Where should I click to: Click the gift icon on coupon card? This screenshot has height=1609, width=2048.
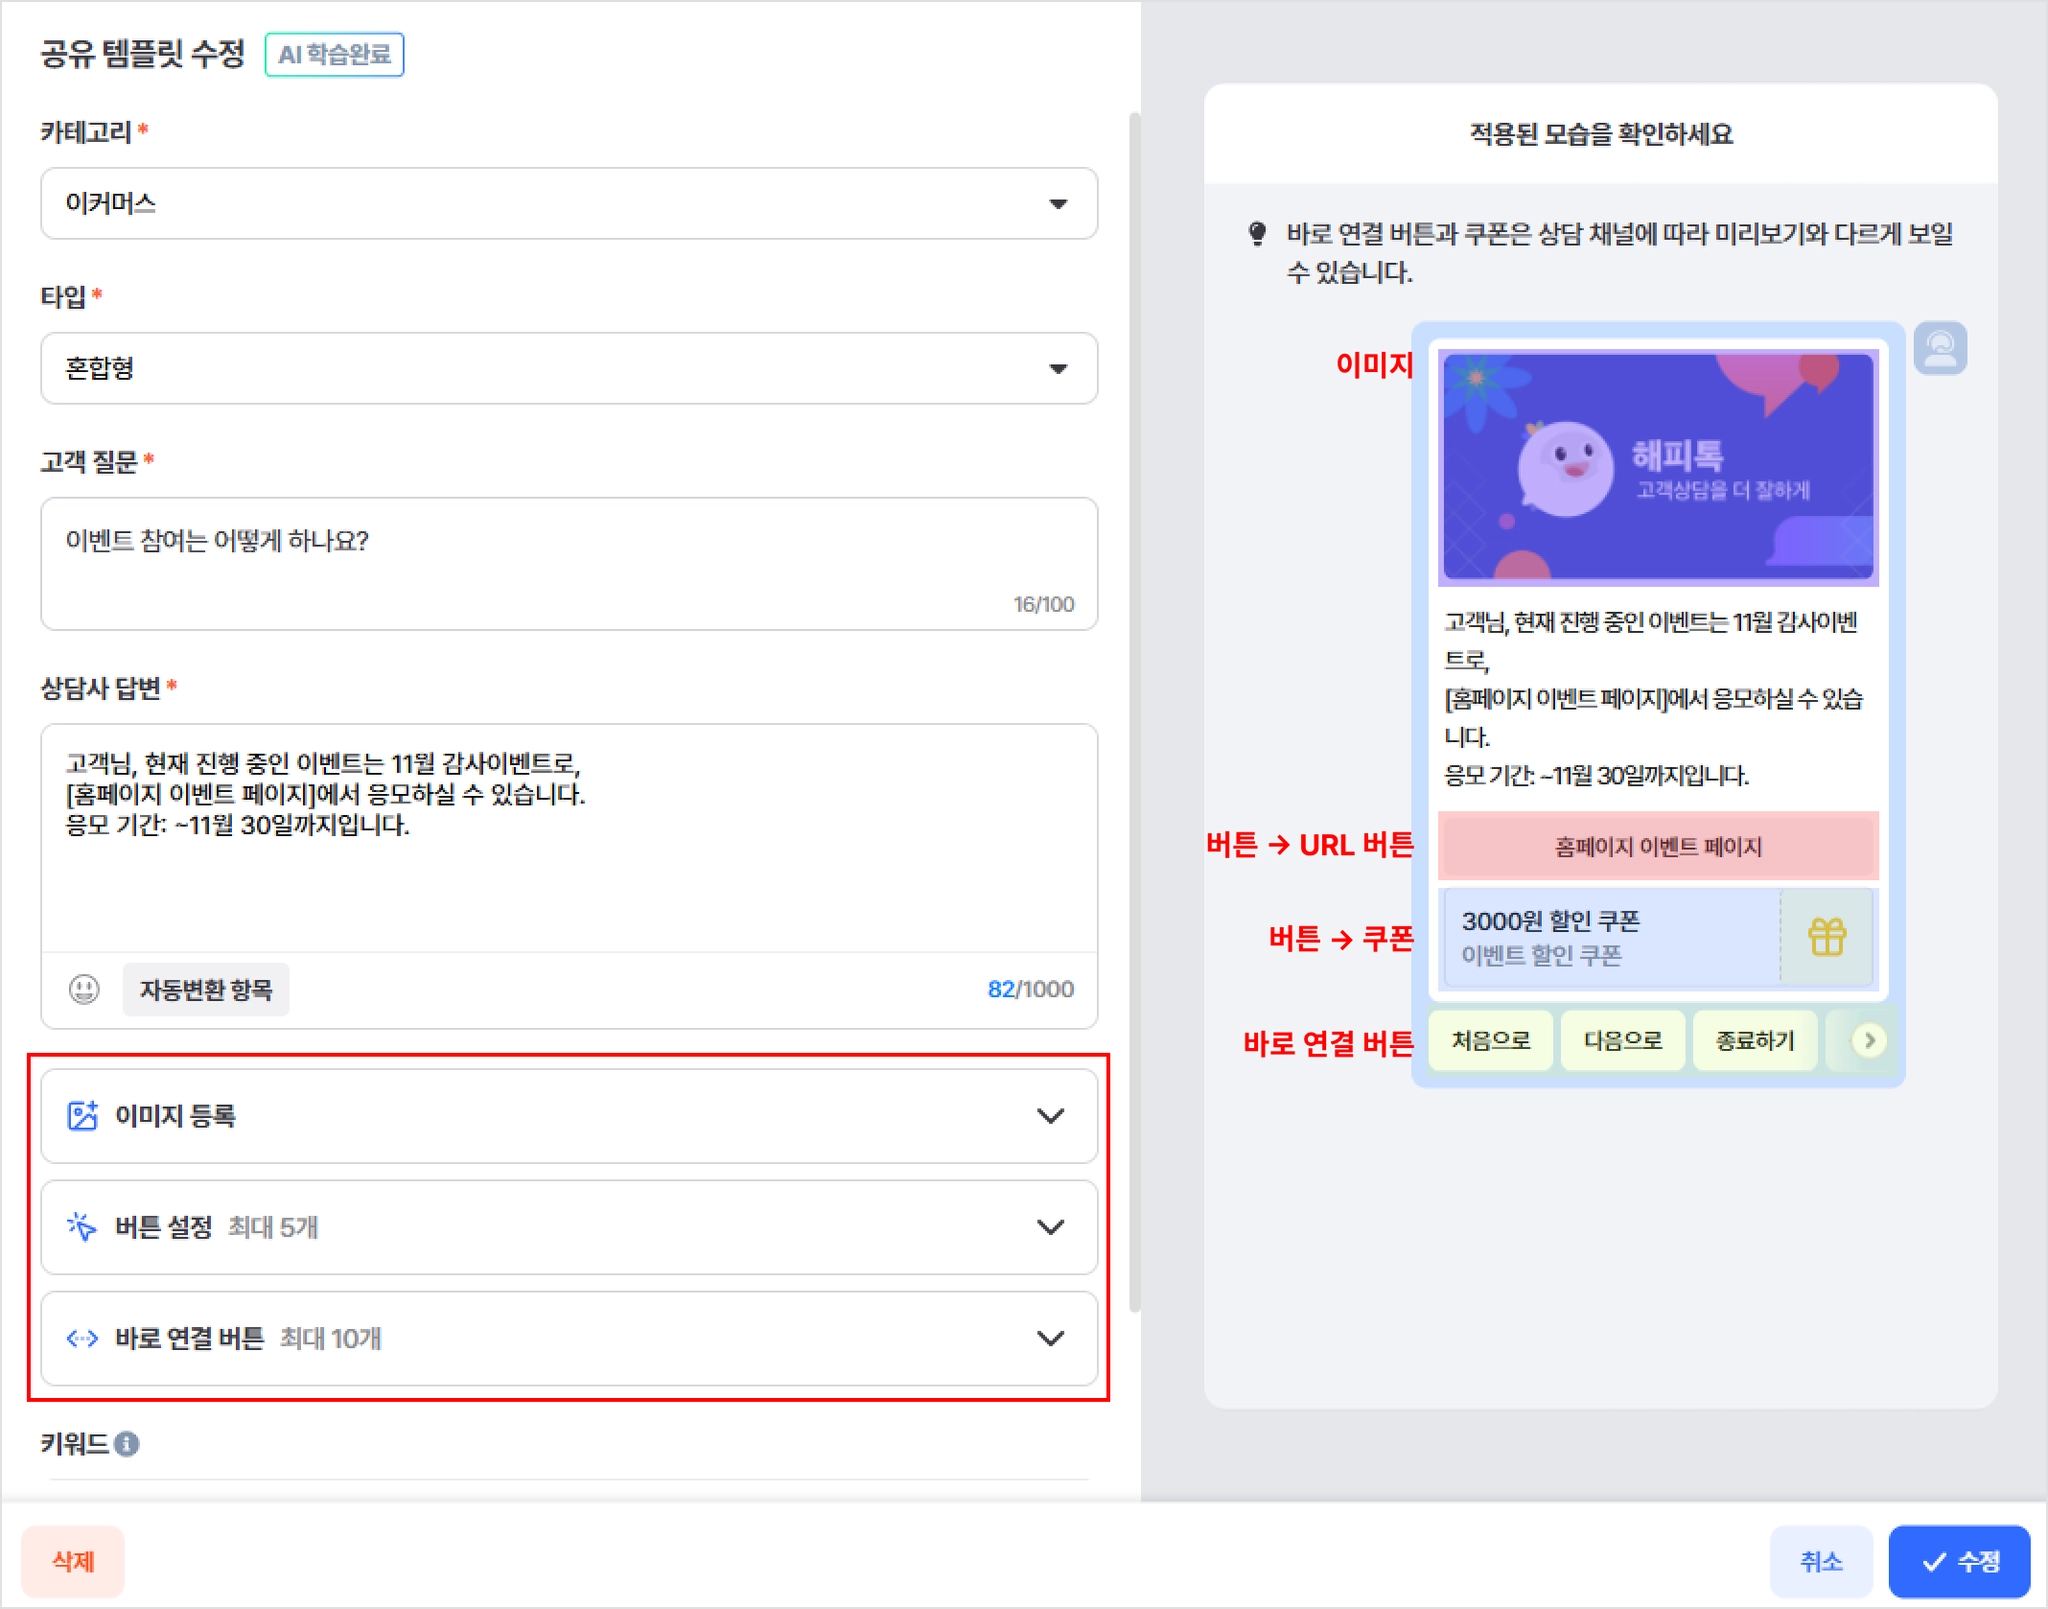[1826, 937]
